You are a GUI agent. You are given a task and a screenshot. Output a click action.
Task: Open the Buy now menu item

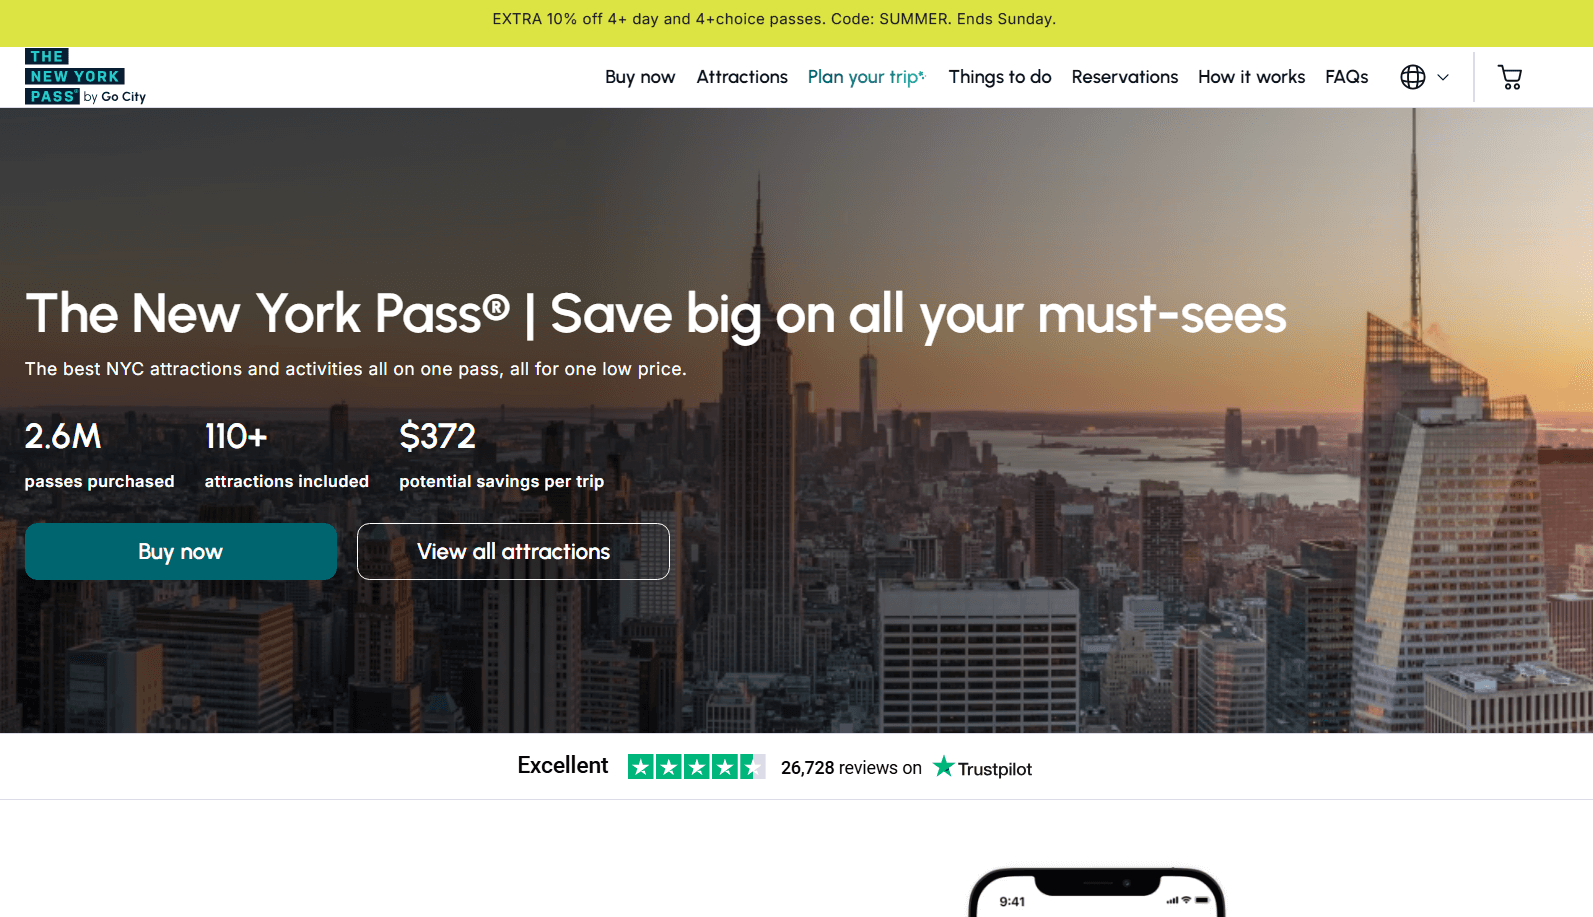coord(640,77)
